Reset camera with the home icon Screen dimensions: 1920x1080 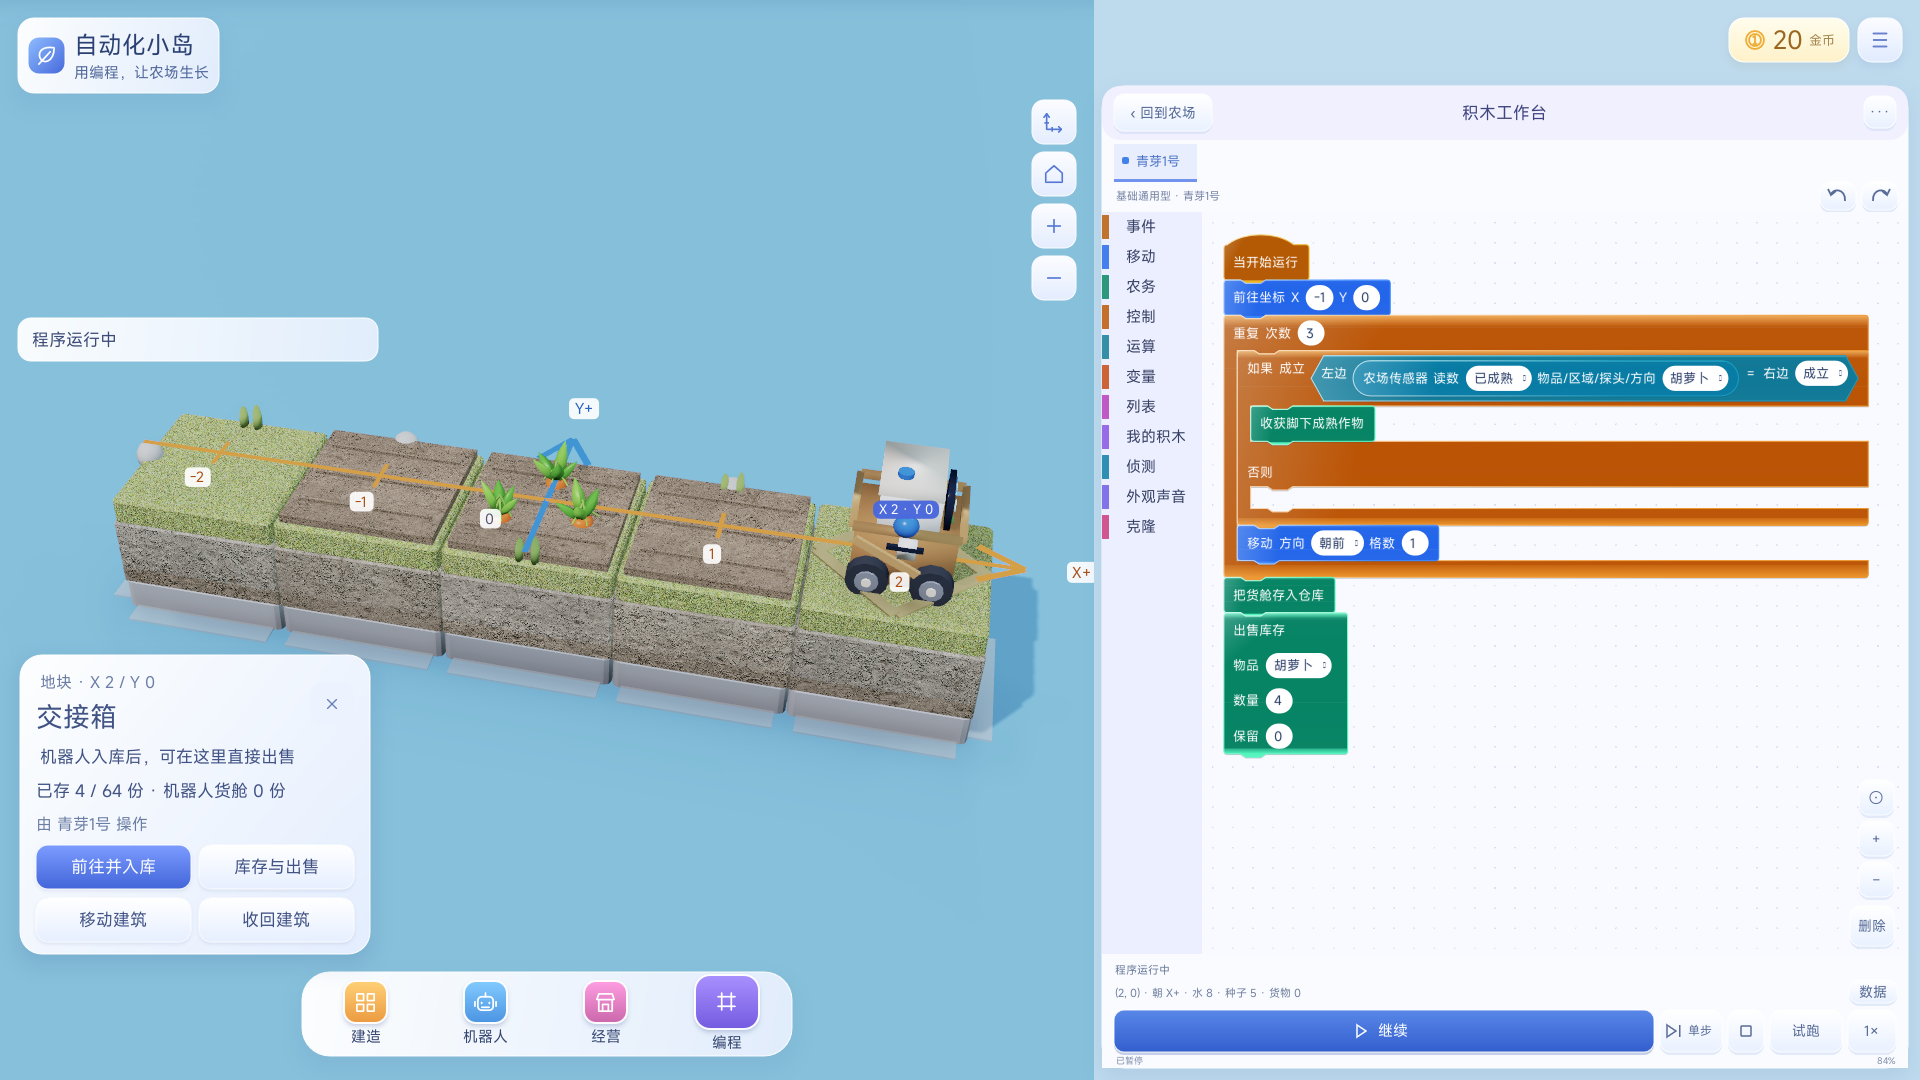click(1053, 175)
